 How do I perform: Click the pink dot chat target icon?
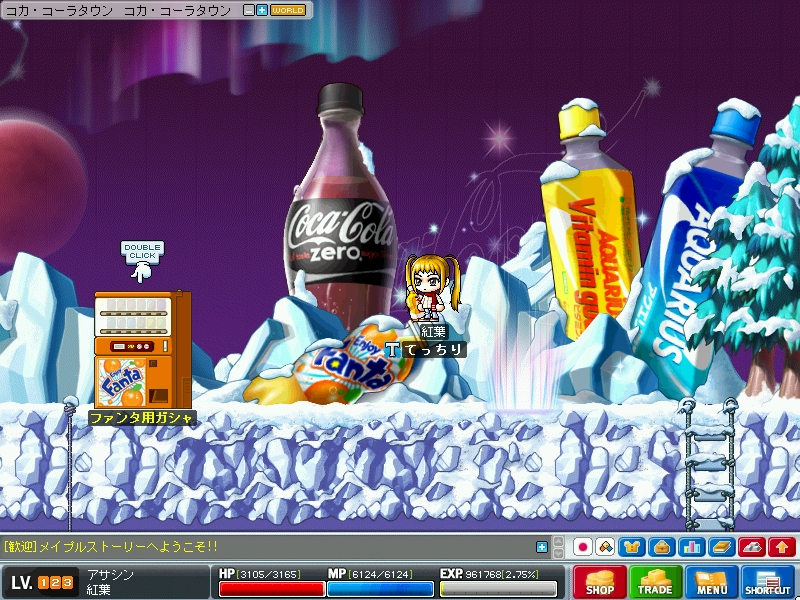pyautogui.click(x=582, y=547)
